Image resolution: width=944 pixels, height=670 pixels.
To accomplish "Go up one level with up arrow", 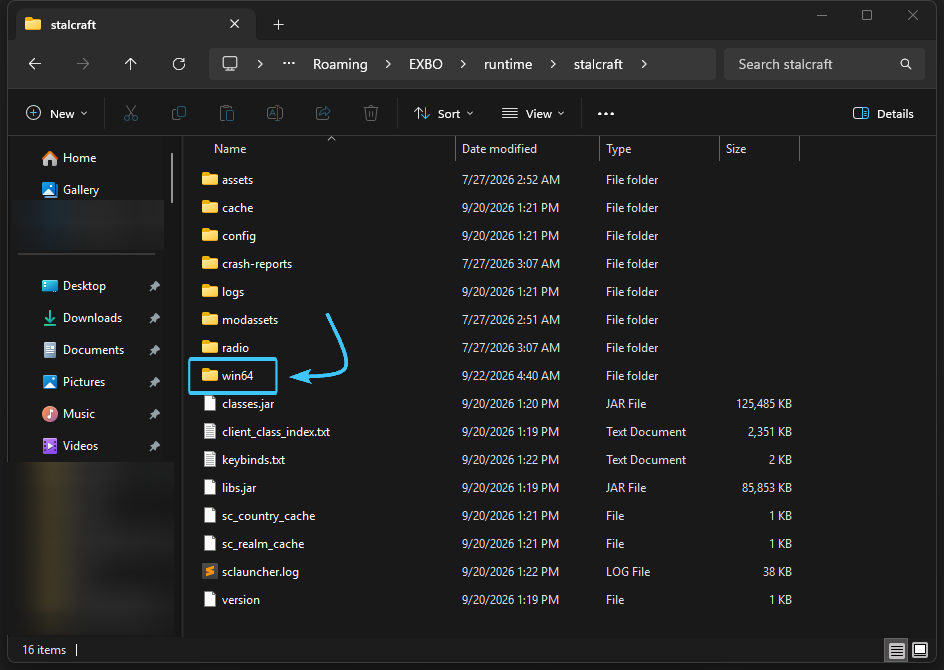I will click(131, 64).
